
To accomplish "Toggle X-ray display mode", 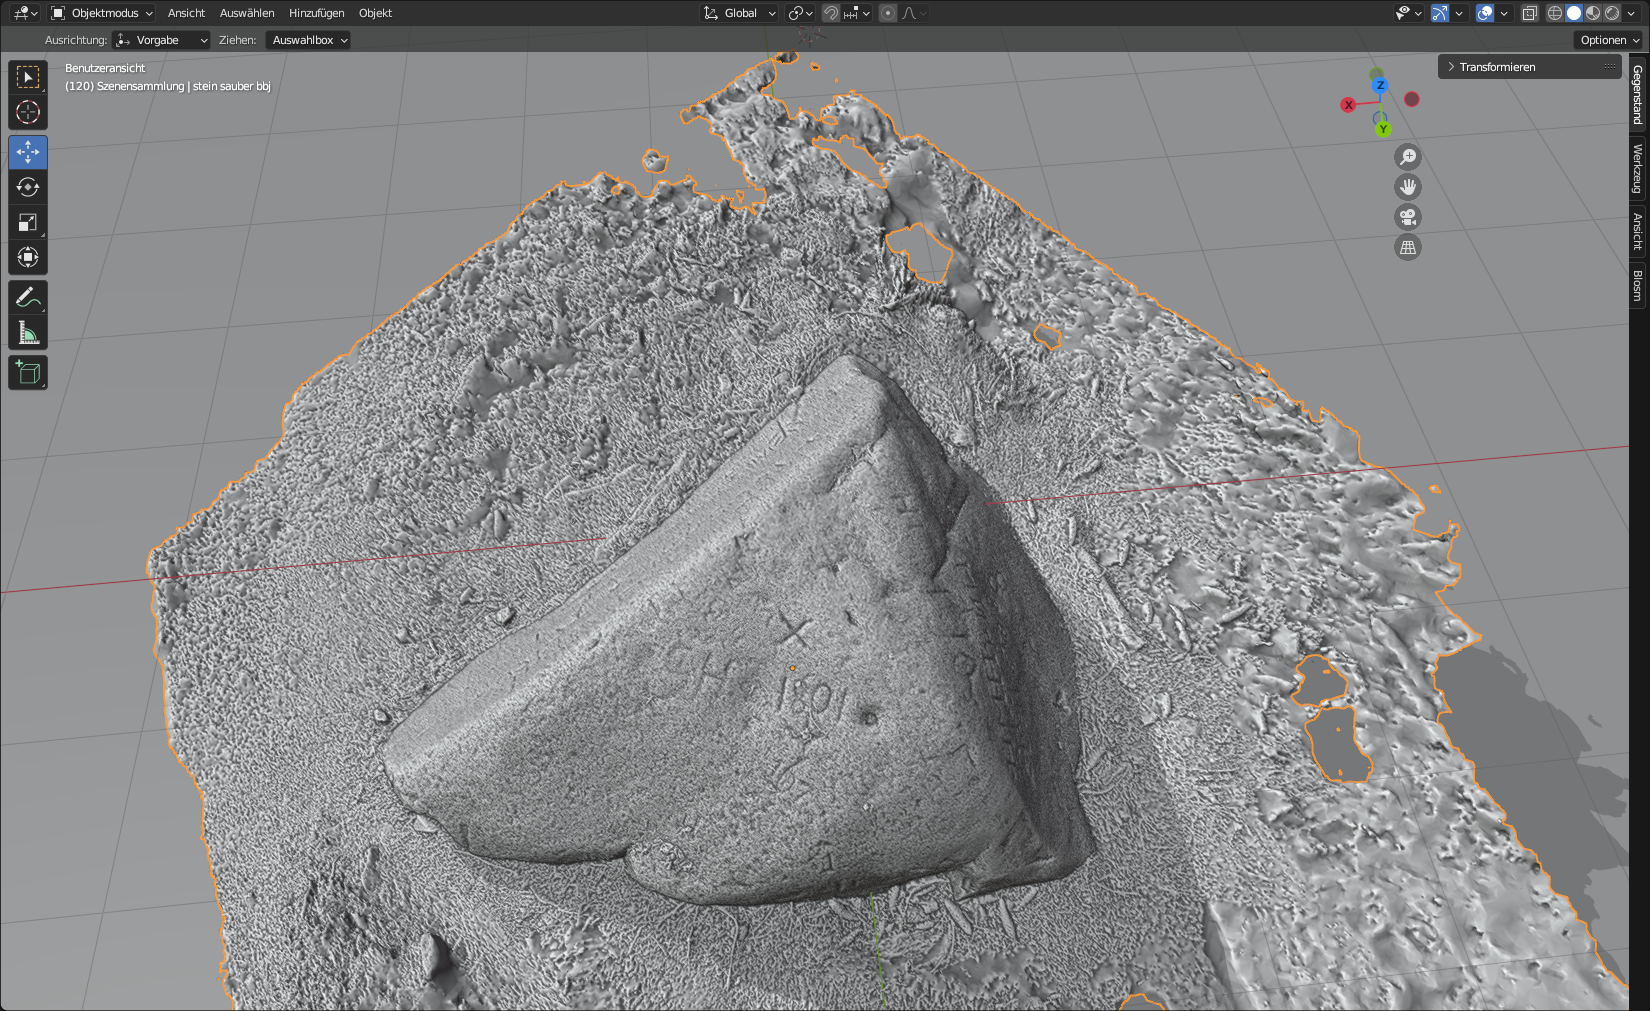I will pos(1529,13).
